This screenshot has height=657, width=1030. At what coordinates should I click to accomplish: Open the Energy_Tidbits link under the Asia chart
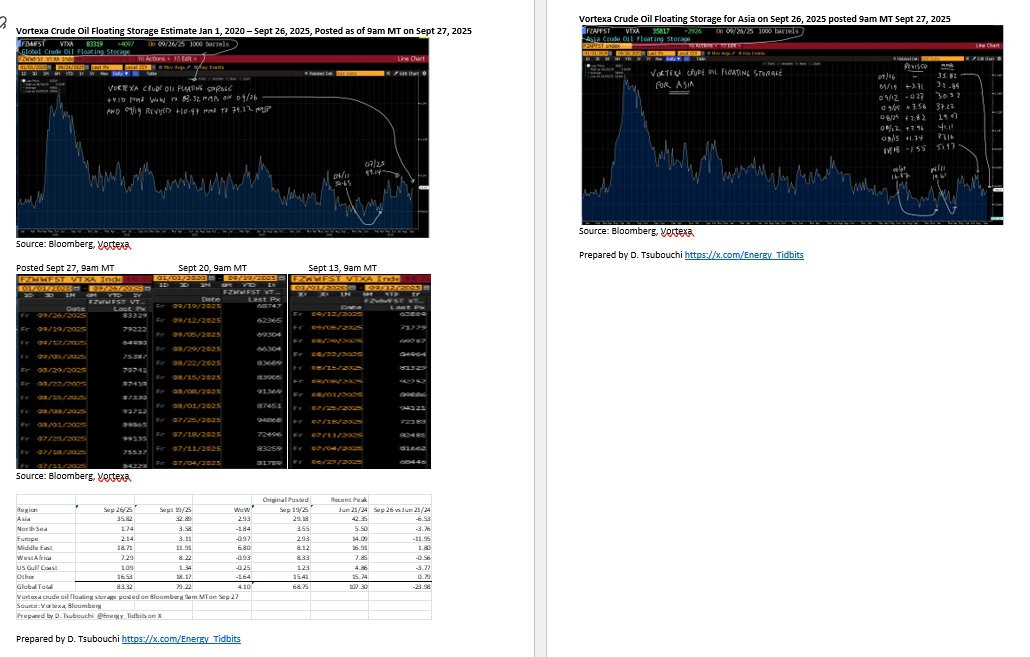744,255
